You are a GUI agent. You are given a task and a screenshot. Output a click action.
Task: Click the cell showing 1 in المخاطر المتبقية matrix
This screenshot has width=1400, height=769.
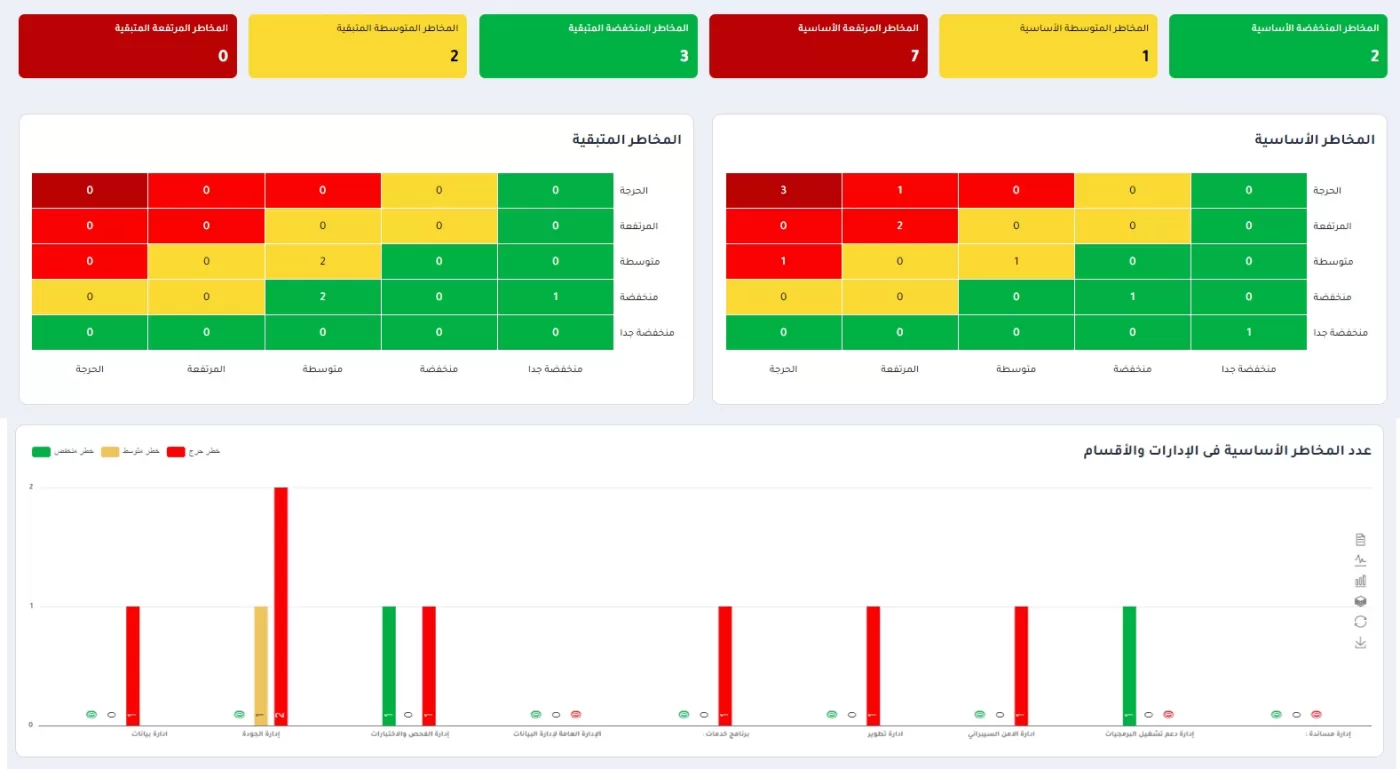click(x=555, y=297)
